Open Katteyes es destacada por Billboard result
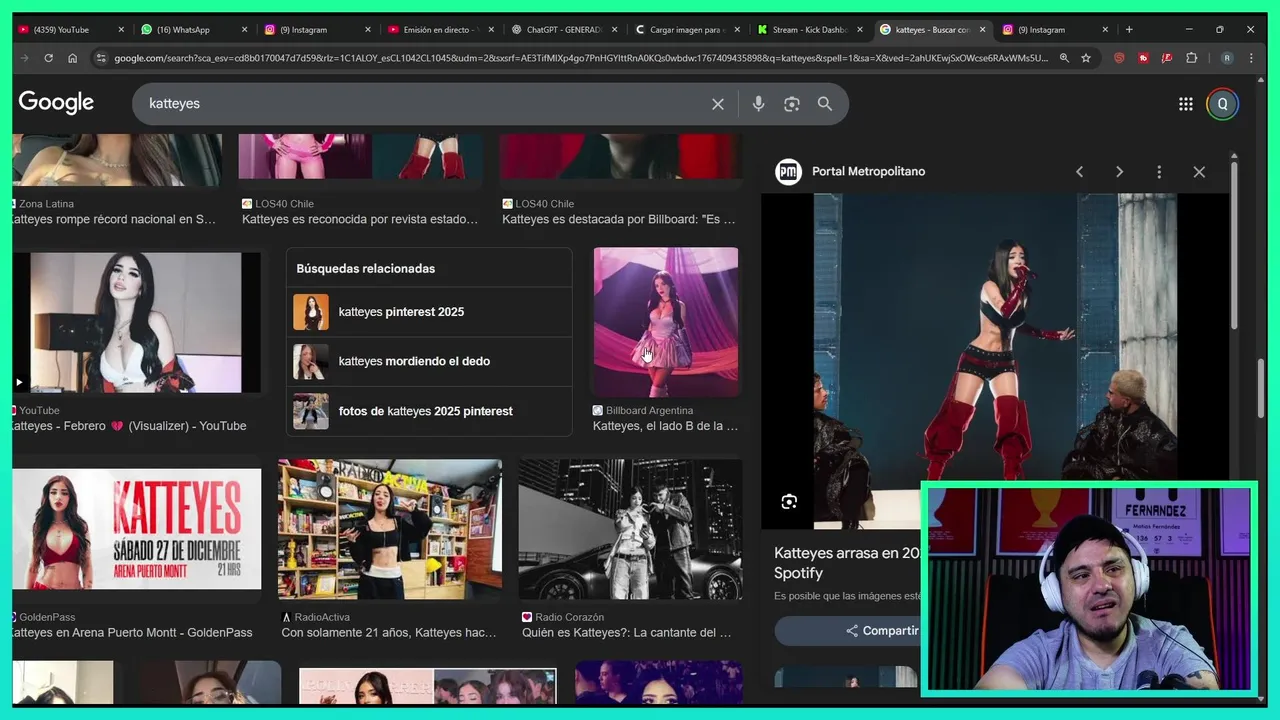Viewport: 1280px width, 720px height. tap(618, 219)
